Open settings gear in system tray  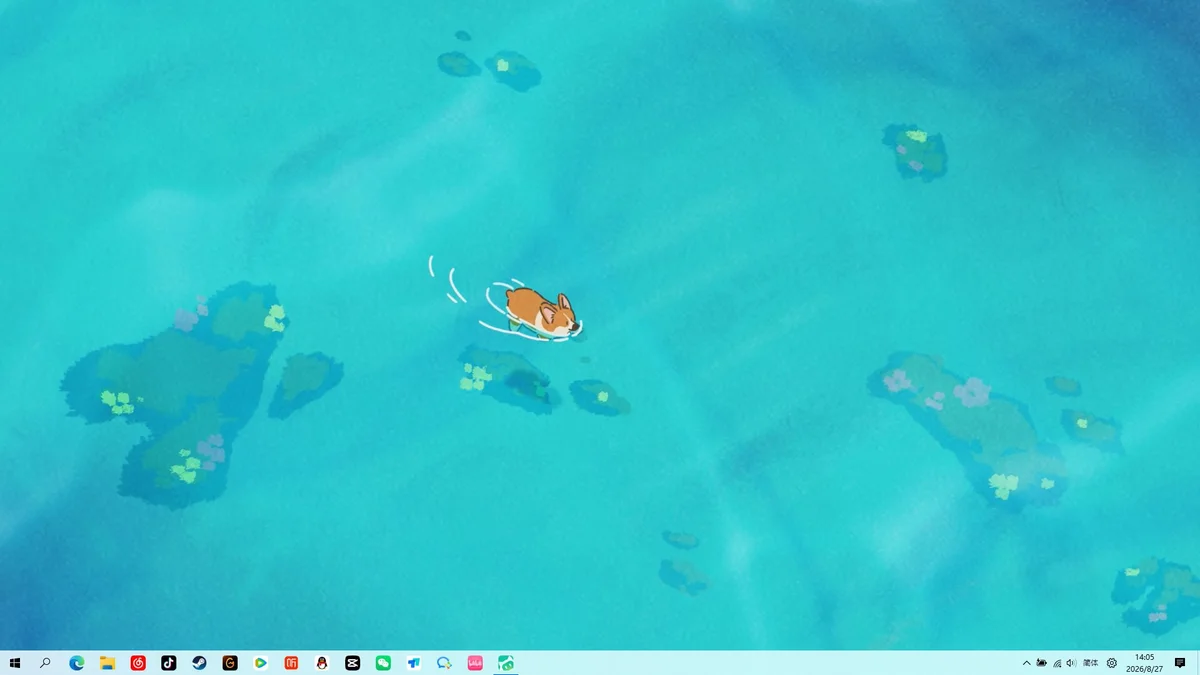click(x=1112, y=663)
